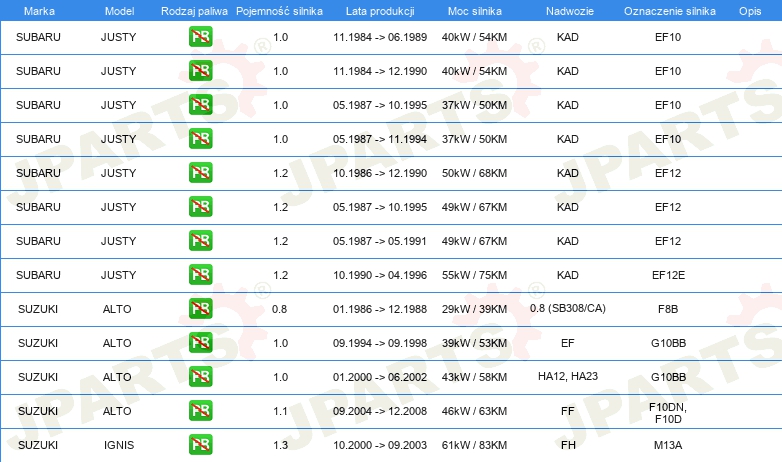This screenshot has height=462, width=782.
Task: Click the petrol fuel icon in the 06.1989 Justy row
Action: (200, 36)
